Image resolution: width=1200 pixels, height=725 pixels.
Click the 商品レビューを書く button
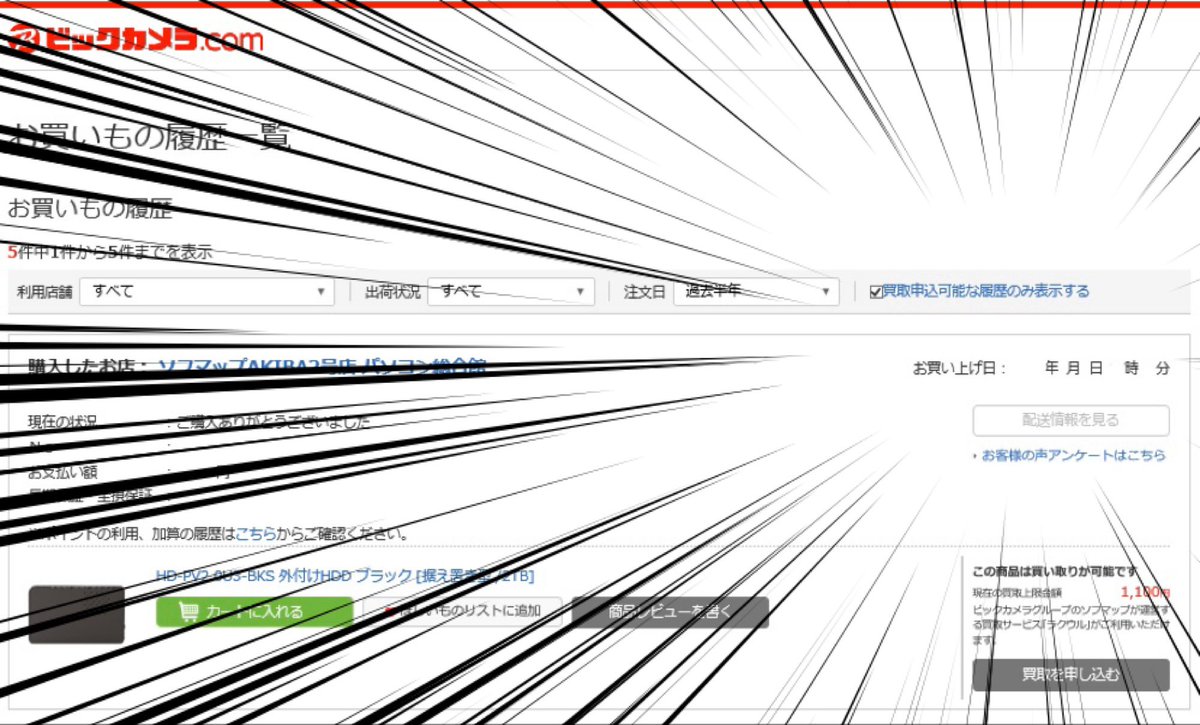coord(670,612)
